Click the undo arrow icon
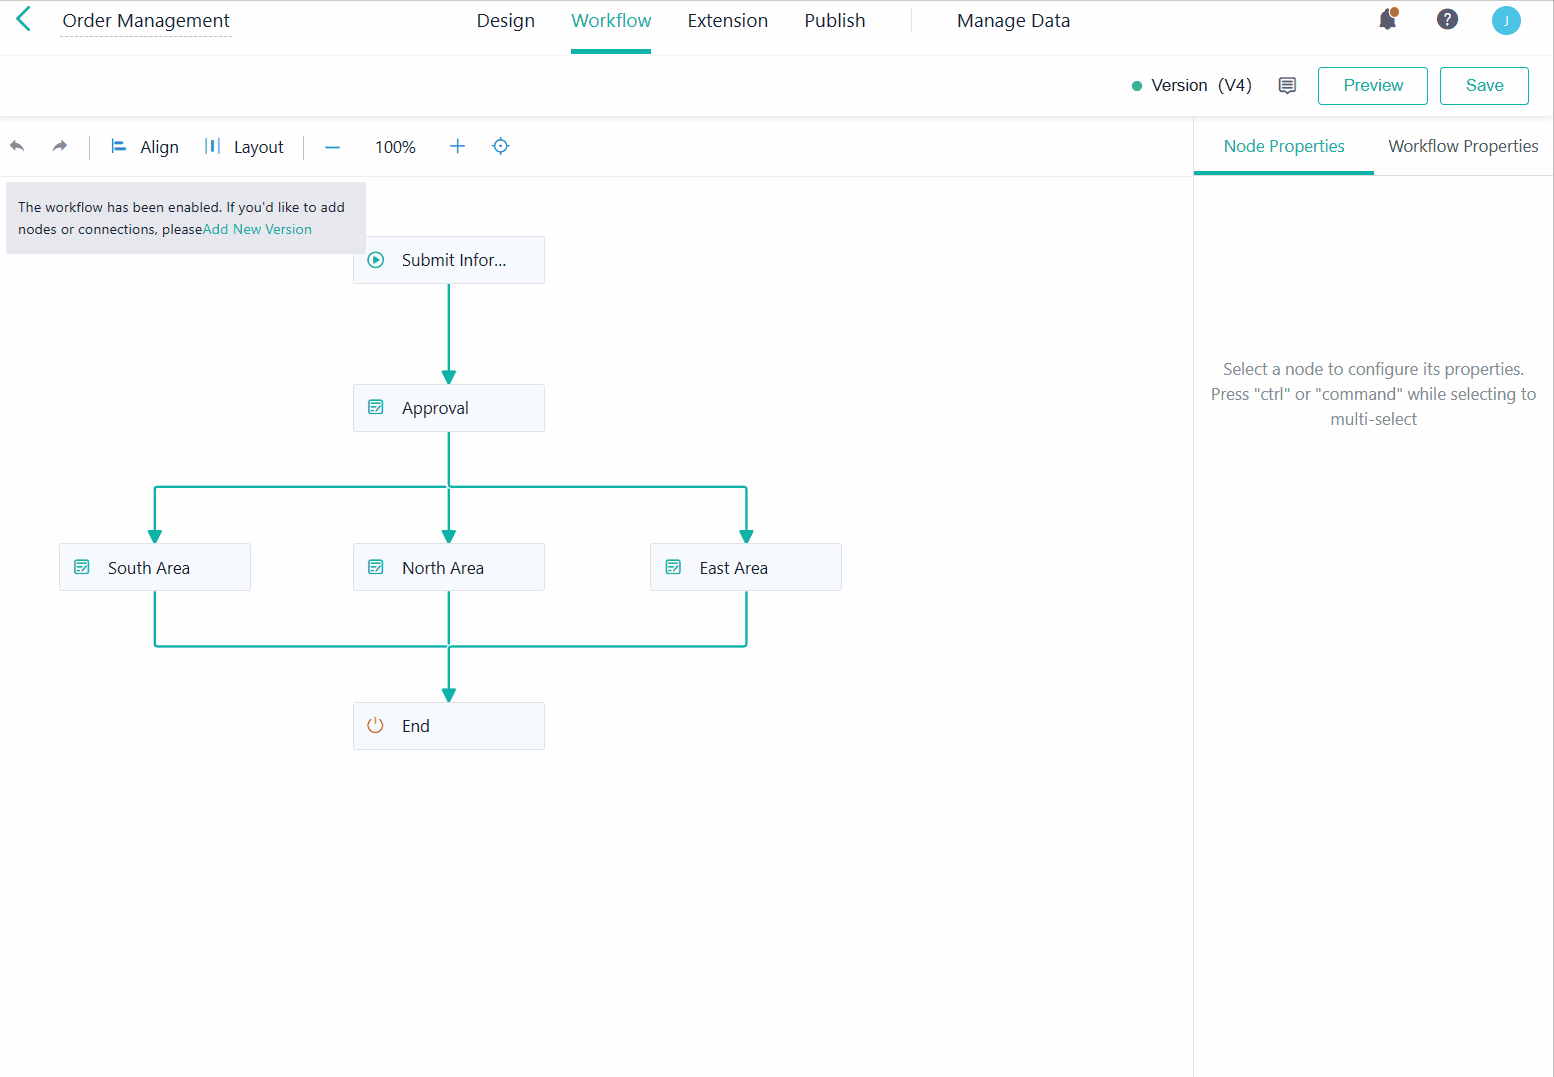Viewport: 1554px width, 1077px height. [17, 146]
